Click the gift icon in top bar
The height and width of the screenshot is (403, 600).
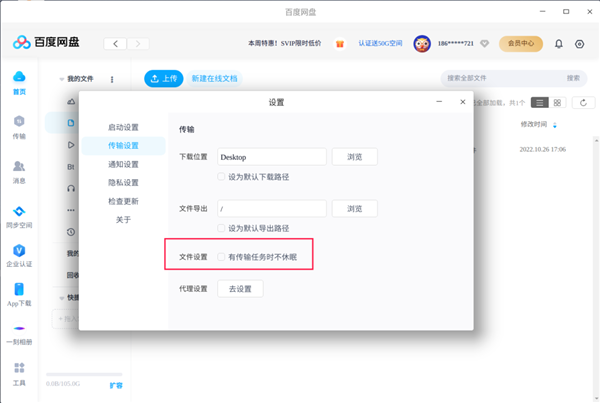[x=339, y=44]
